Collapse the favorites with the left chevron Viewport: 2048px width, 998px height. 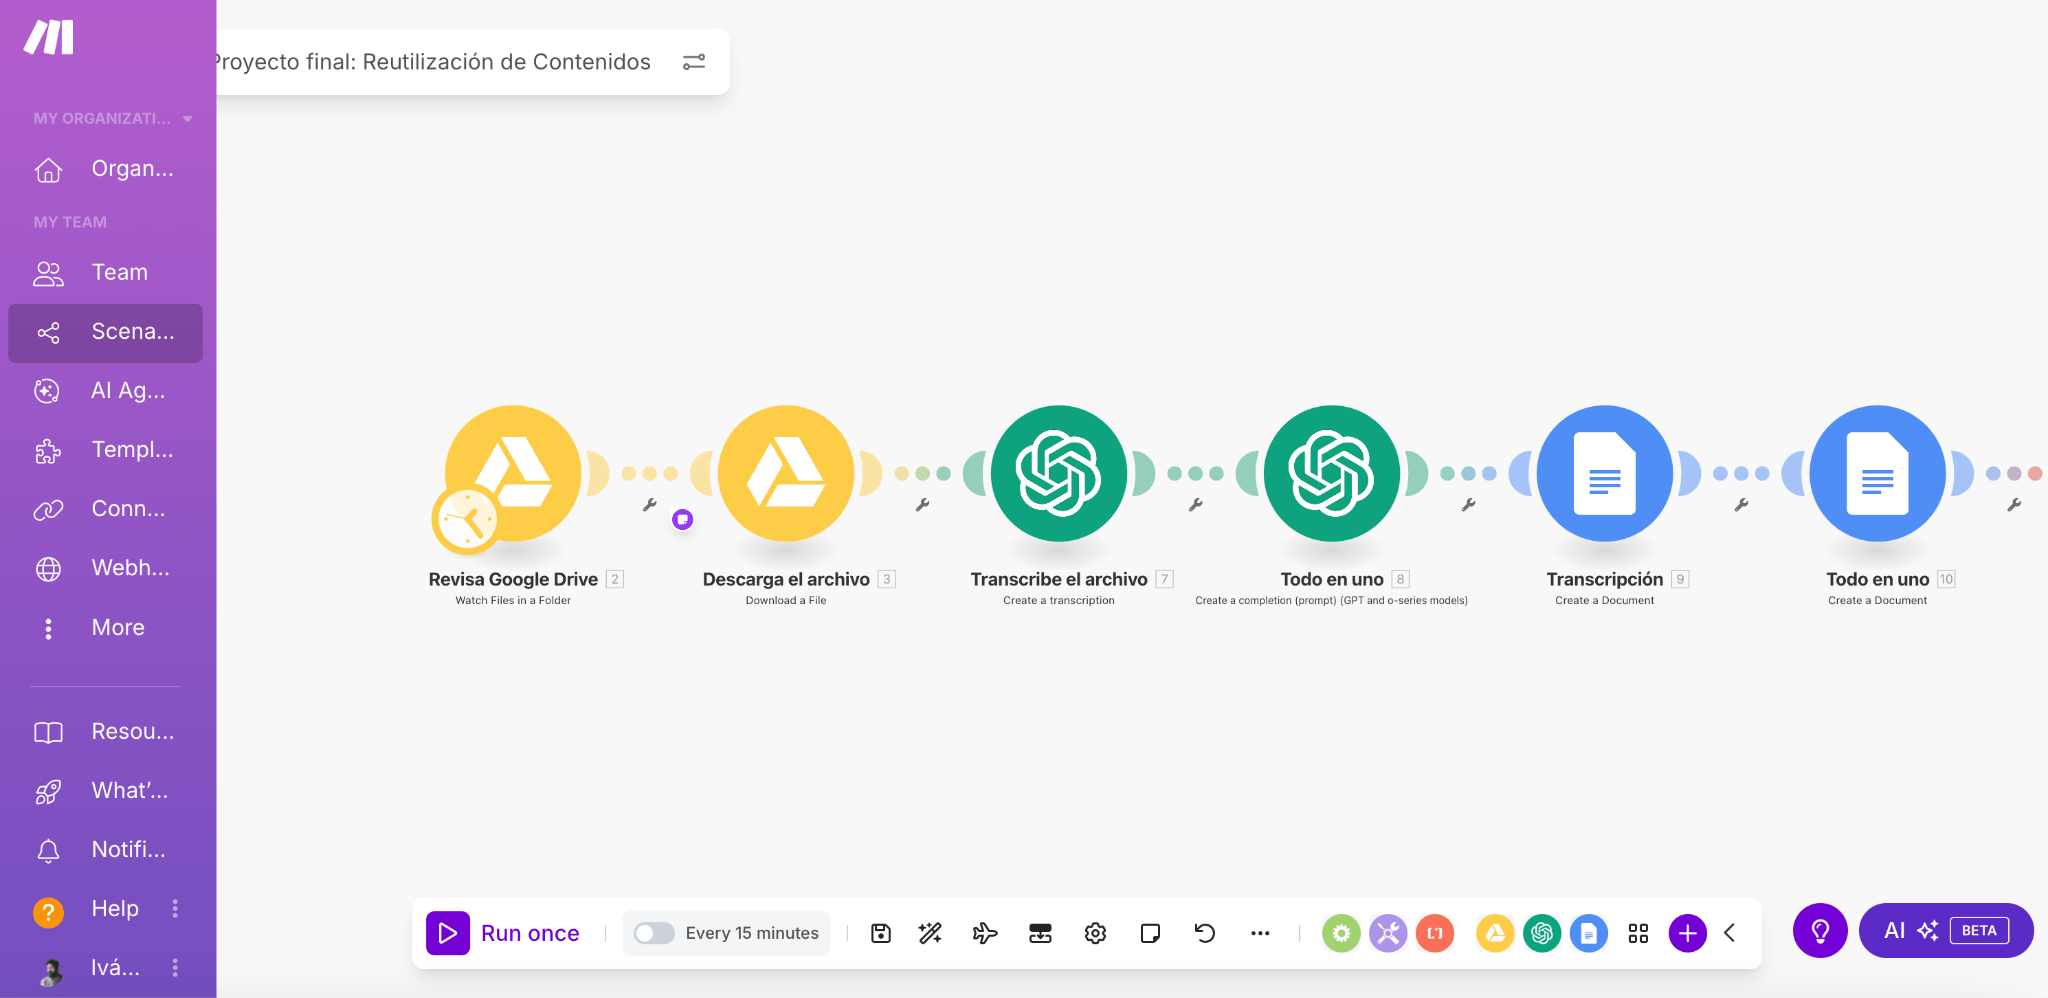tap(1730, 933)
